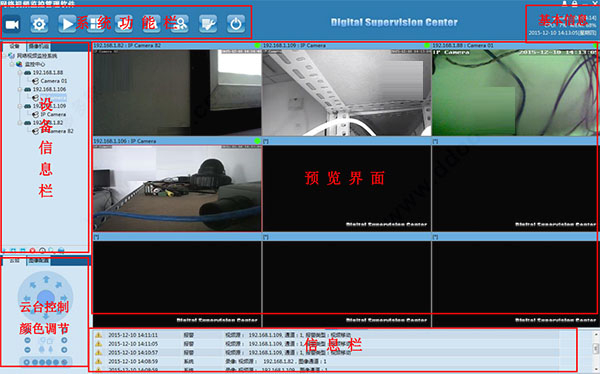Viewport: 600px width, 374px height.
Task: Open the checklist-with-wrench toolbar icon
Action: (208, 24)
